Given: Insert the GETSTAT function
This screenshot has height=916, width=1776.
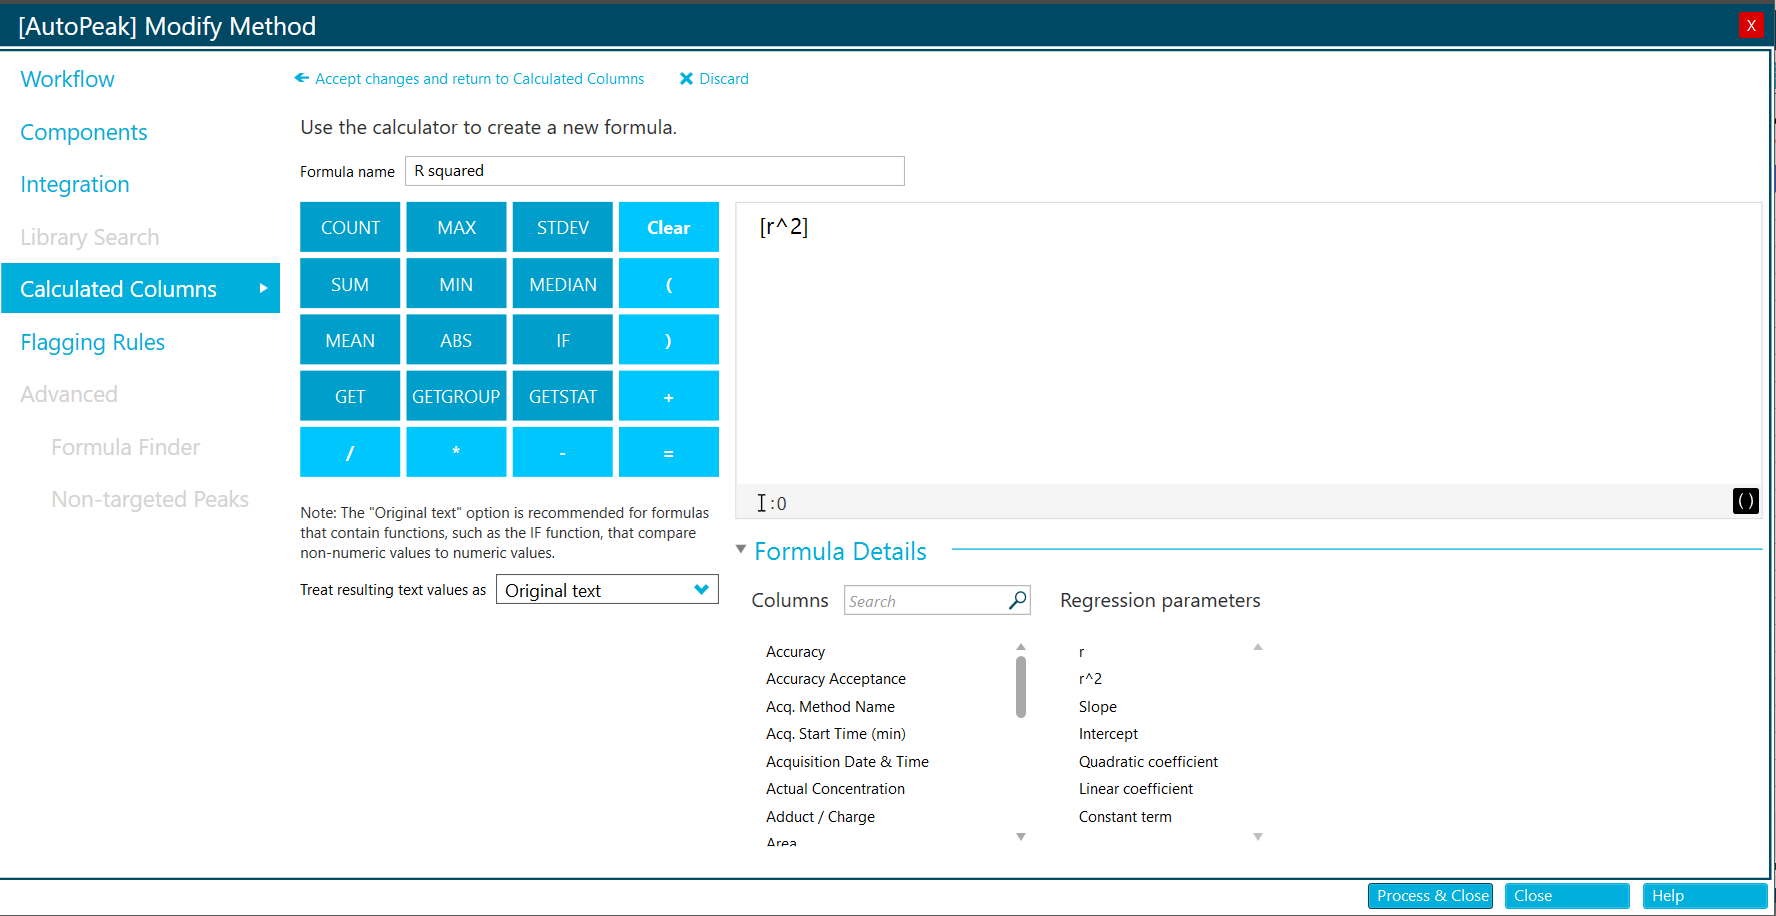Looking at the screenshot, I should click(x=562, y=396).
